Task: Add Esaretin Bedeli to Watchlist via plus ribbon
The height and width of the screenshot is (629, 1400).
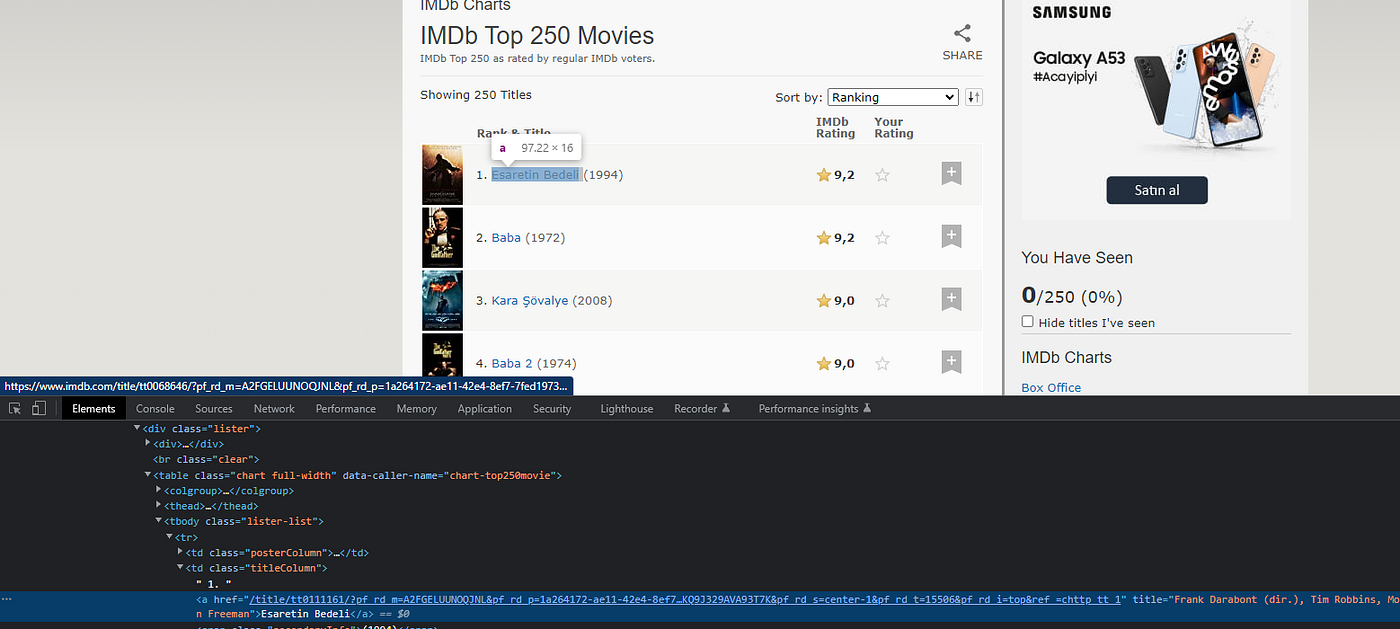Action: (950, 172)
